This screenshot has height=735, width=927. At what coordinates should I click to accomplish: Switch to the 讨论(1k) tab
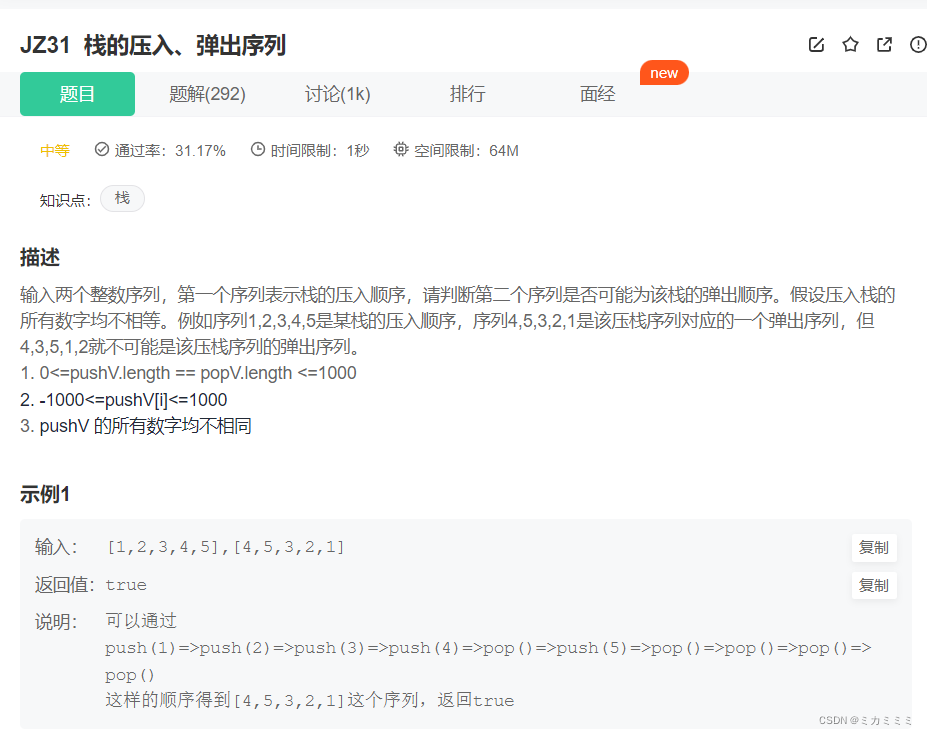pyautogui.click(x=337, y=93)
